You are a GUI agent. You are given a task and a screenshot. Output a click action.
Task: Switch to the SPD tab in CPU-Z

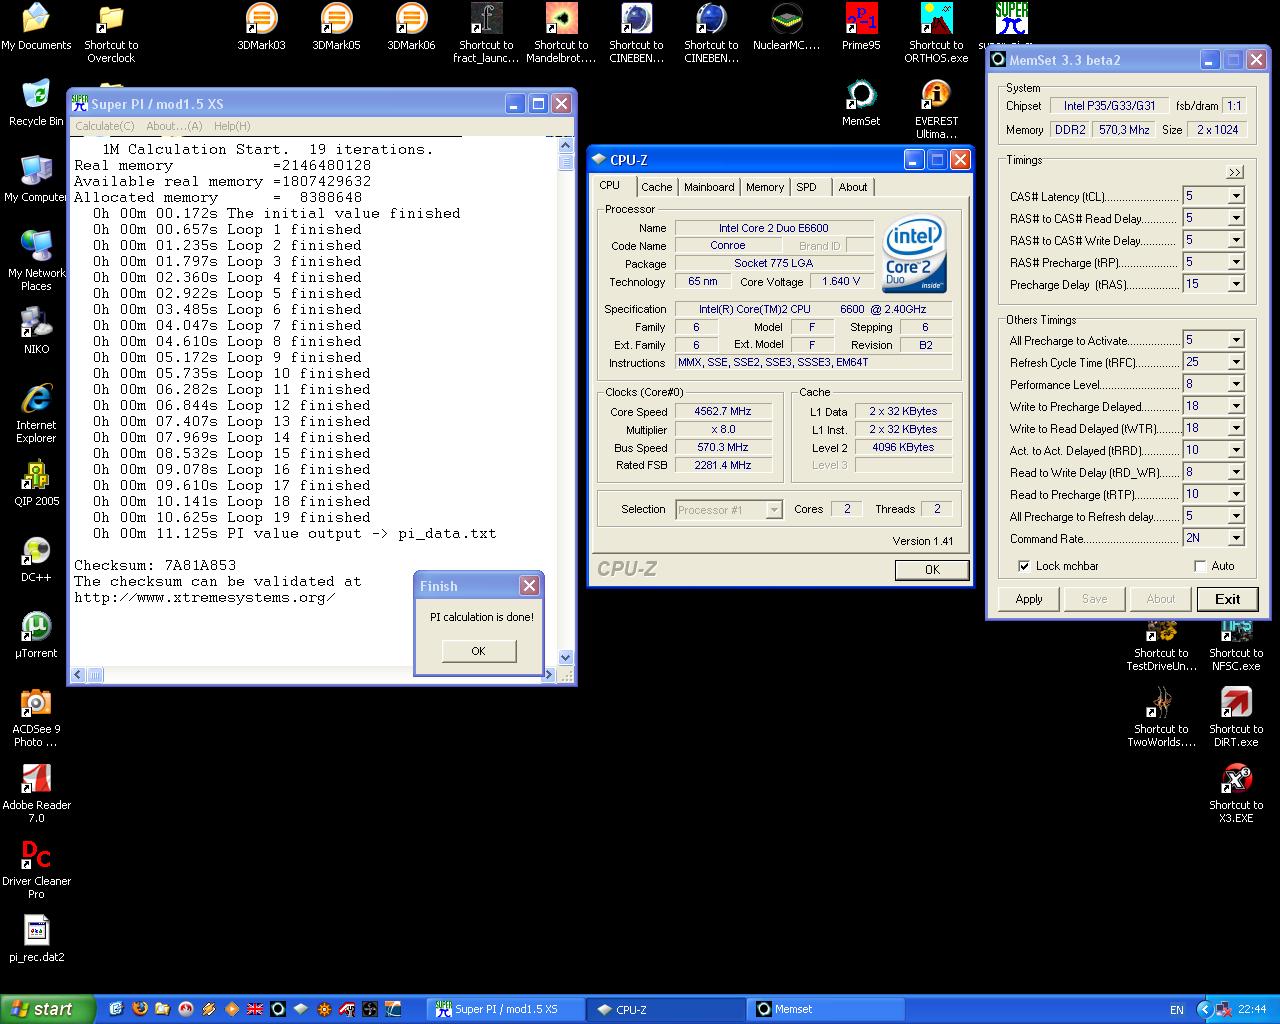807,187
